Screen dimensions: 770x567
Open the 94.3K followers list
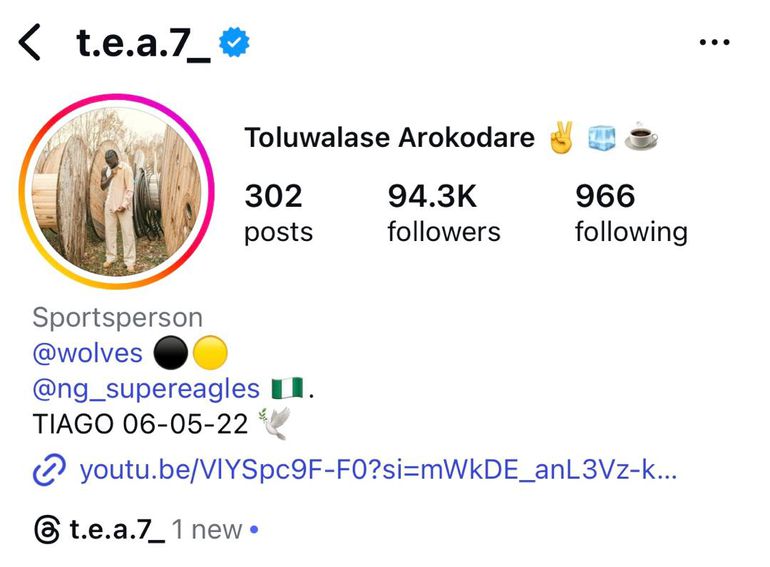(x=444, y=212)
